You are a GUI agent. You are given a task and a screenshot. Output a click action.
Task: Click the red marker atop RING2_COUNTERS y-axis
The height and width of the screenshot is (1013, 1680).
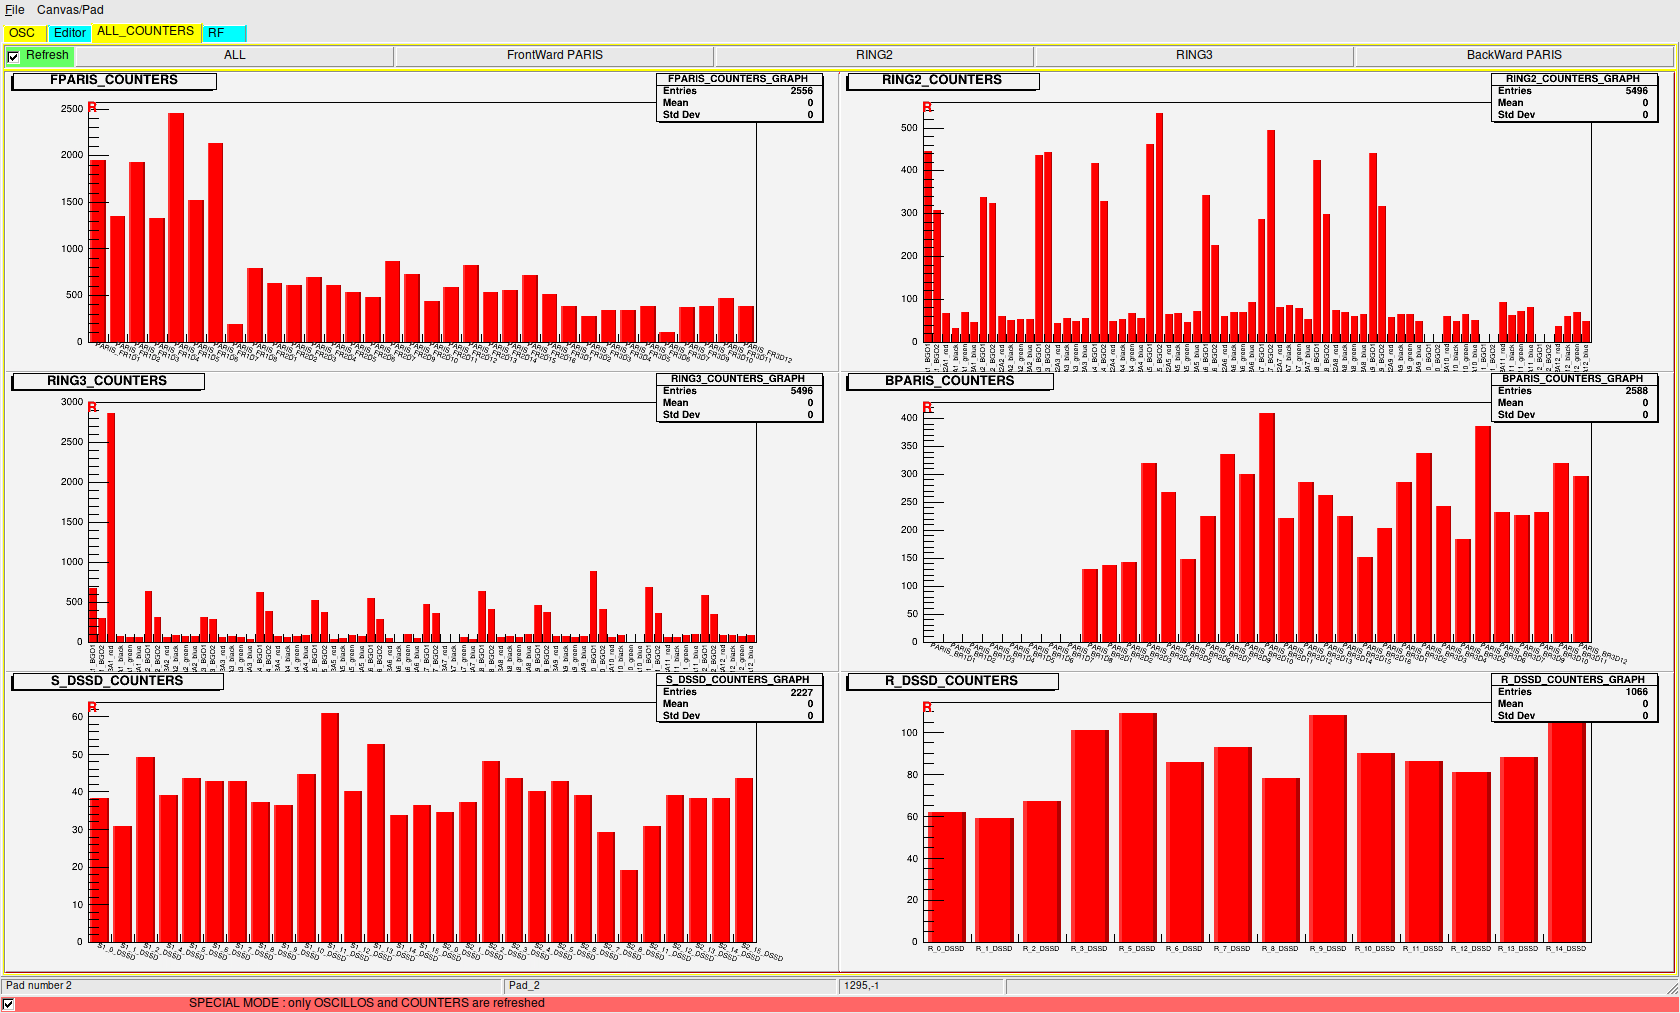927,106
